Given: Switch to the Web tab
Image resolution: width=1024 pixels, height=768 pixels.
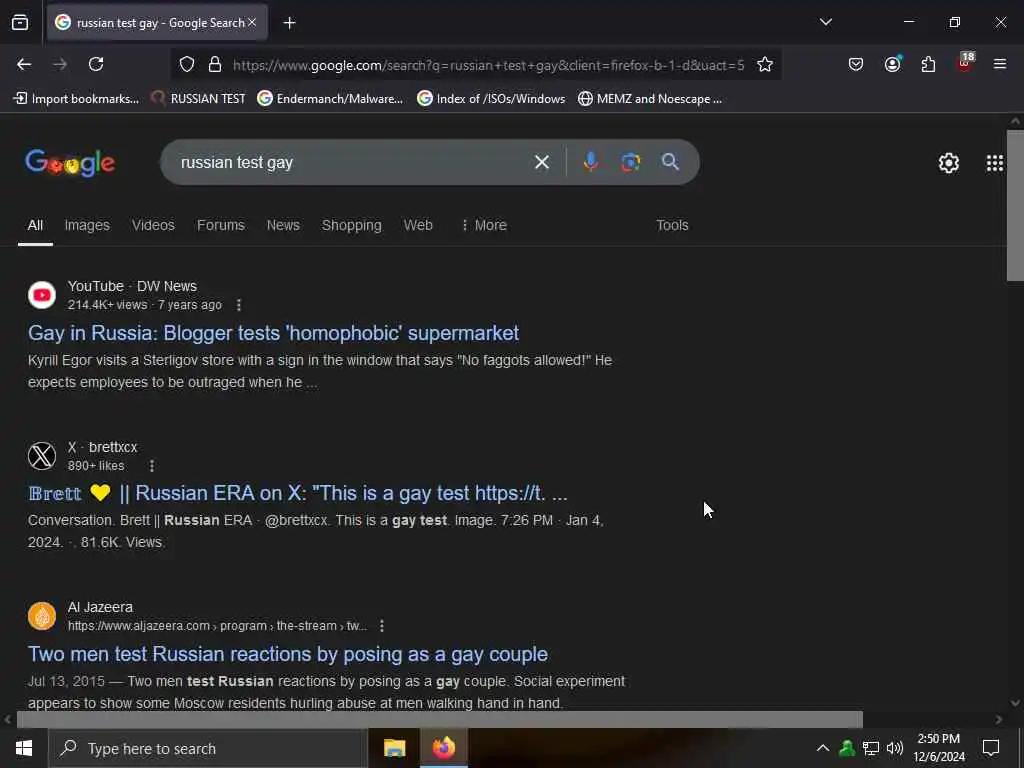Looking at the screenshot, I should click(418, 225).
